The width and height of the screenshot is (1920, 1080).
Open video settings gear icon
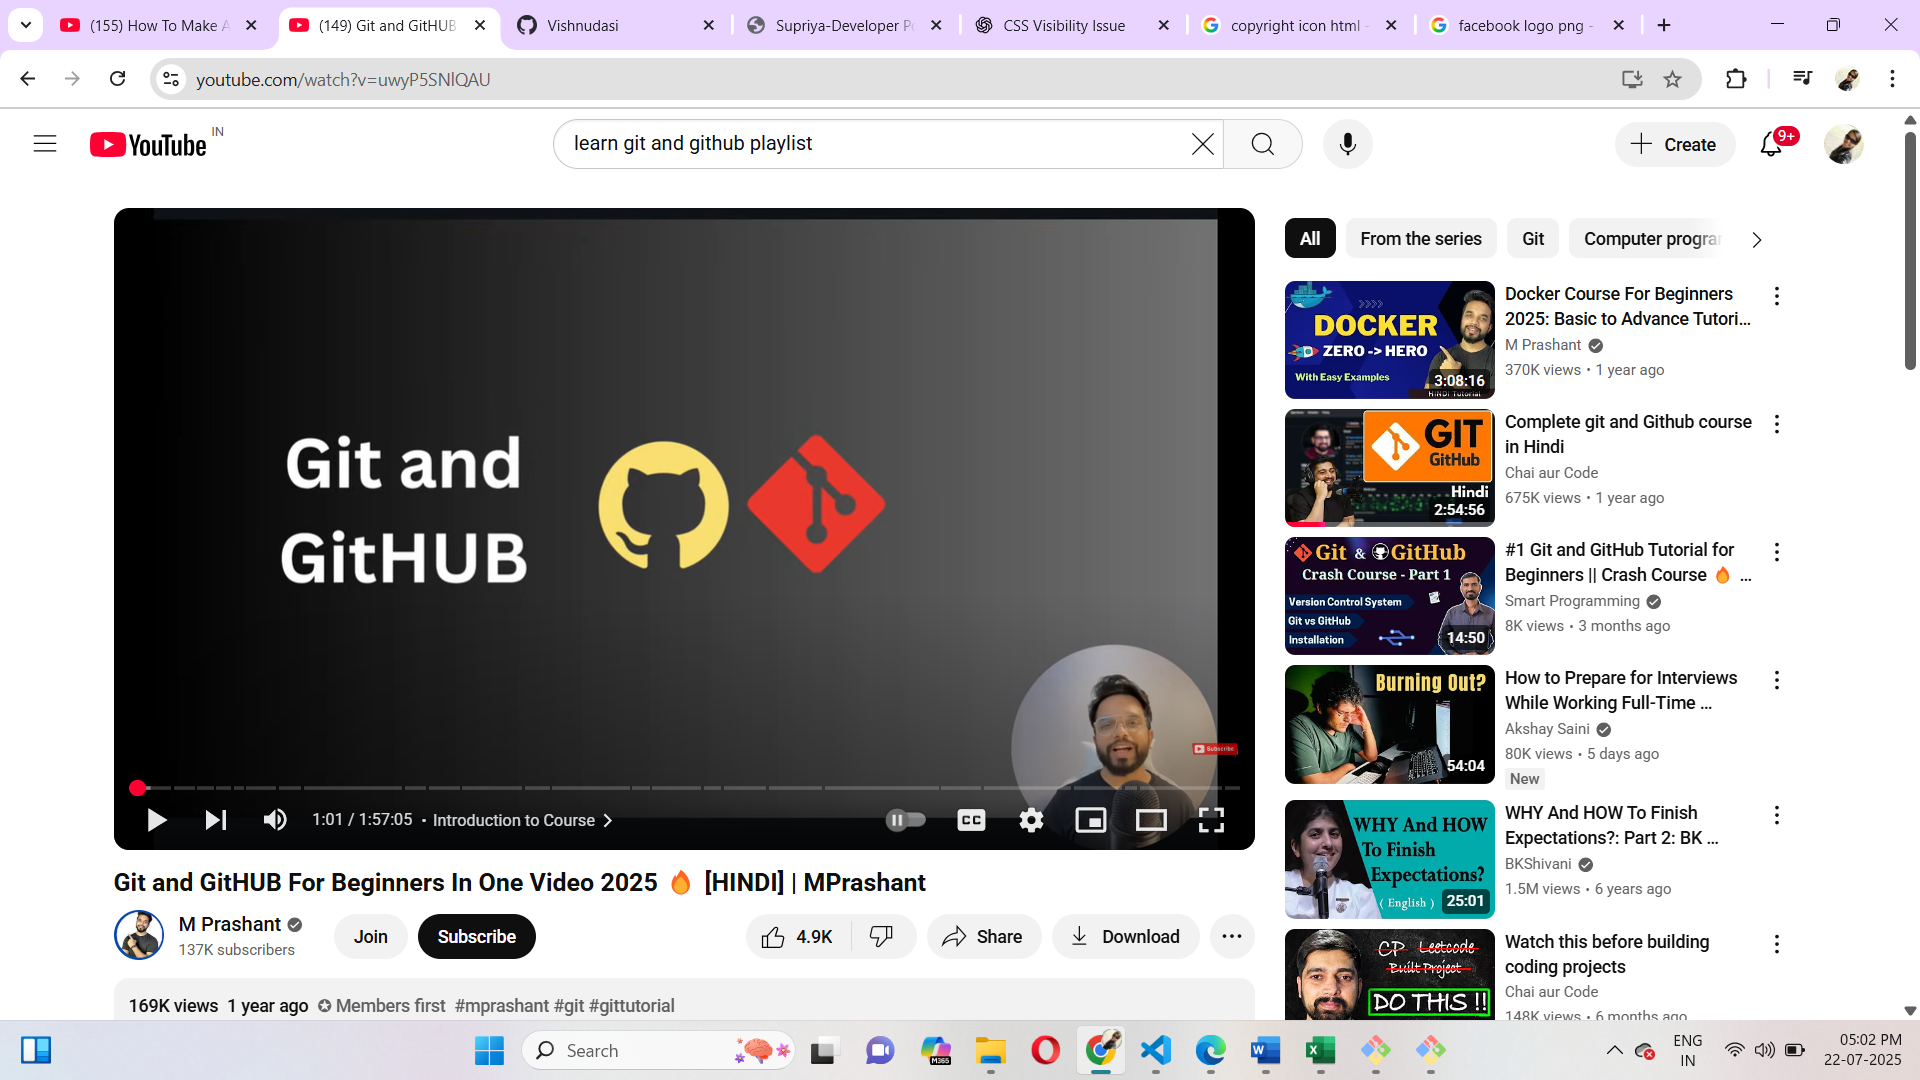pyautogui.click(x=1031, y=820)
